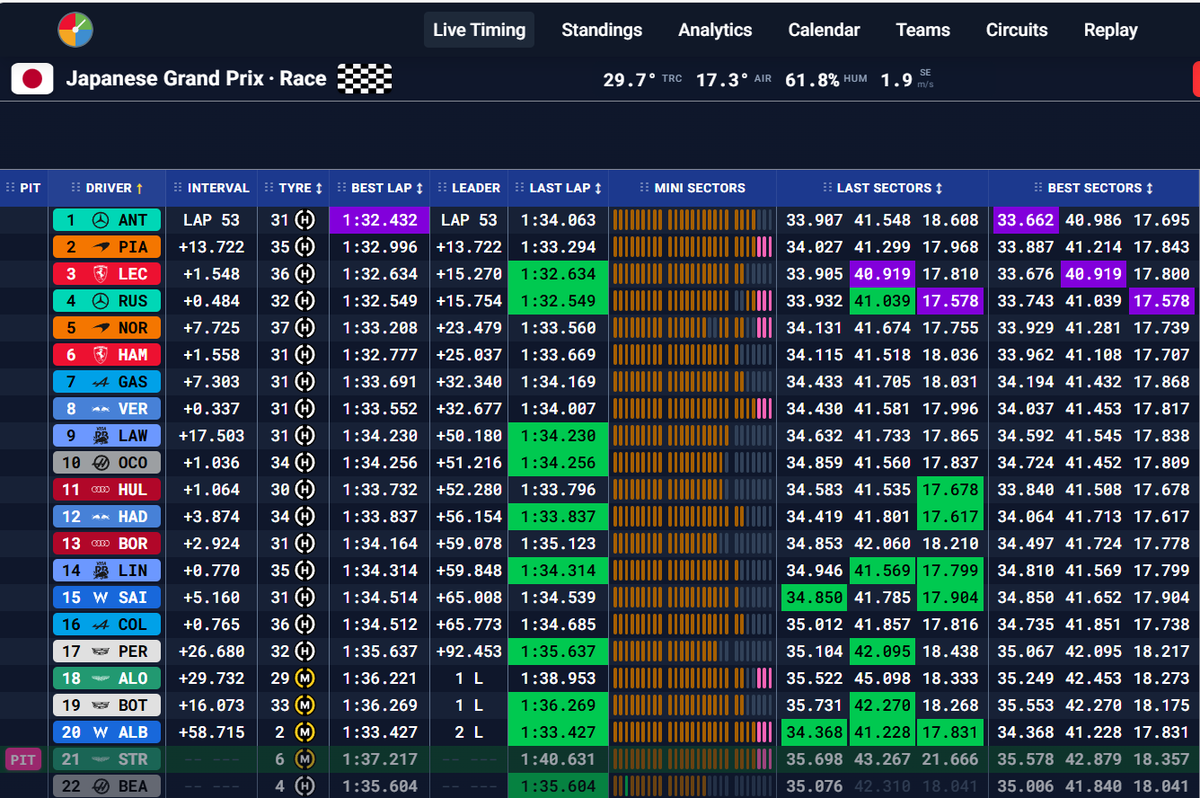Click green last lap 1:32.634 for LEC
Screen dimensions: 1200x798
click(x=558, y=274)
